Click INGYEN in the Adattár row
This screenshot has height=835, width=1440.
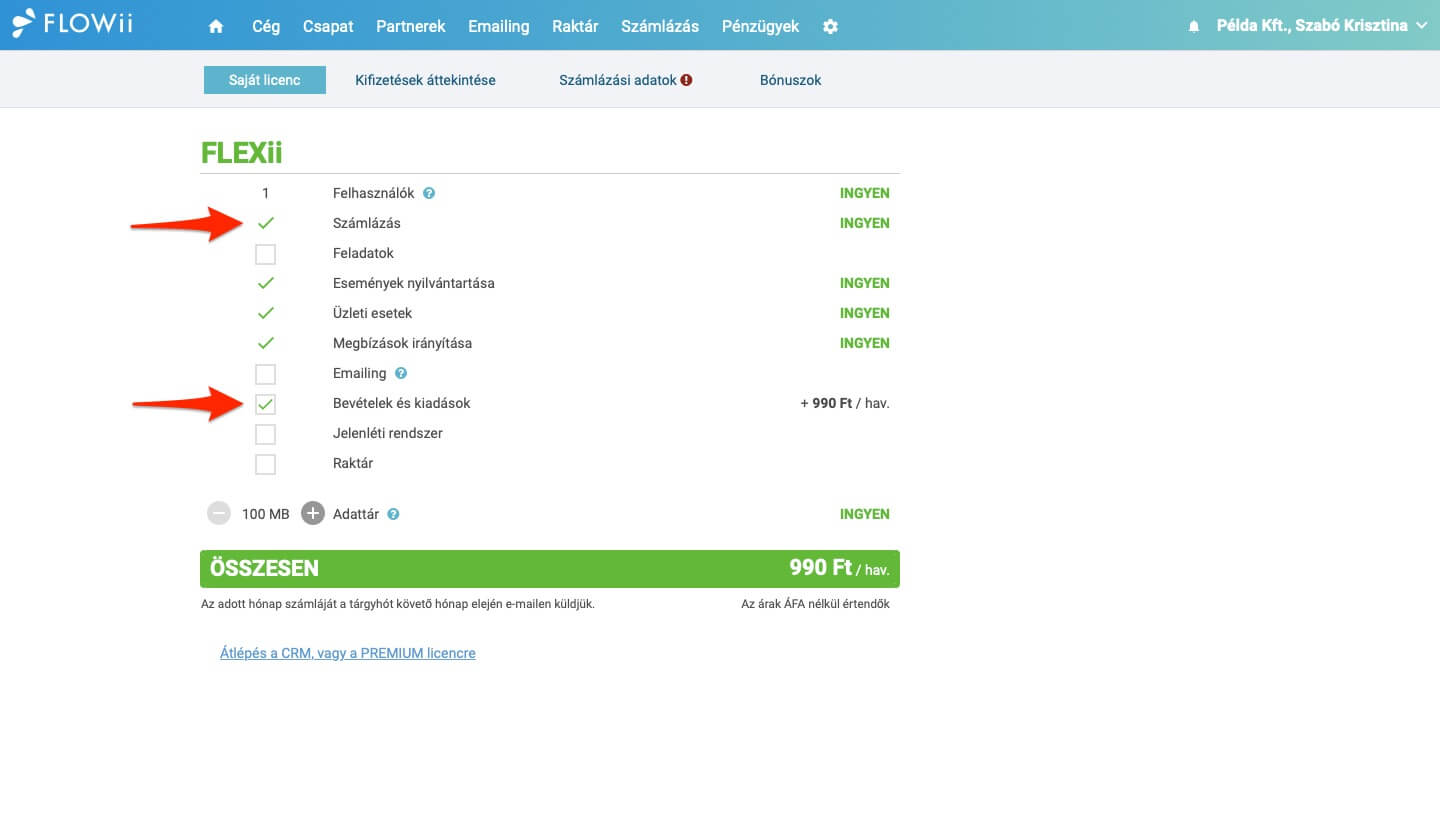pos(865,514)
